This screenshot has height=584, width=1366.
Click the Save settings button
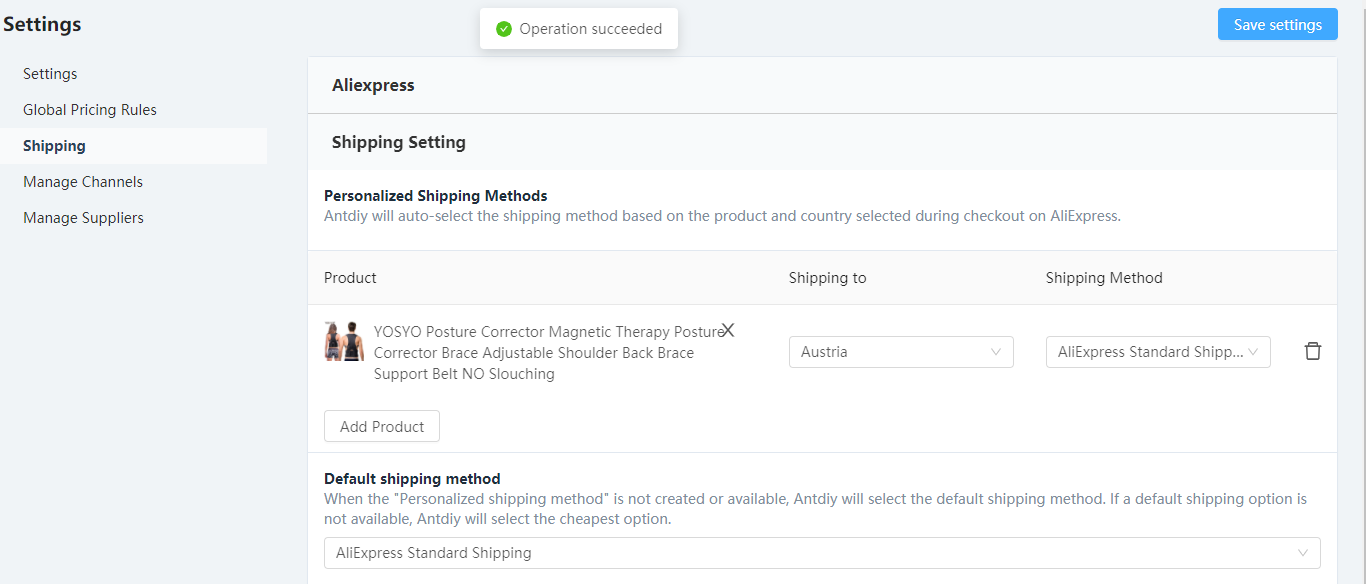click(1277, 25)
